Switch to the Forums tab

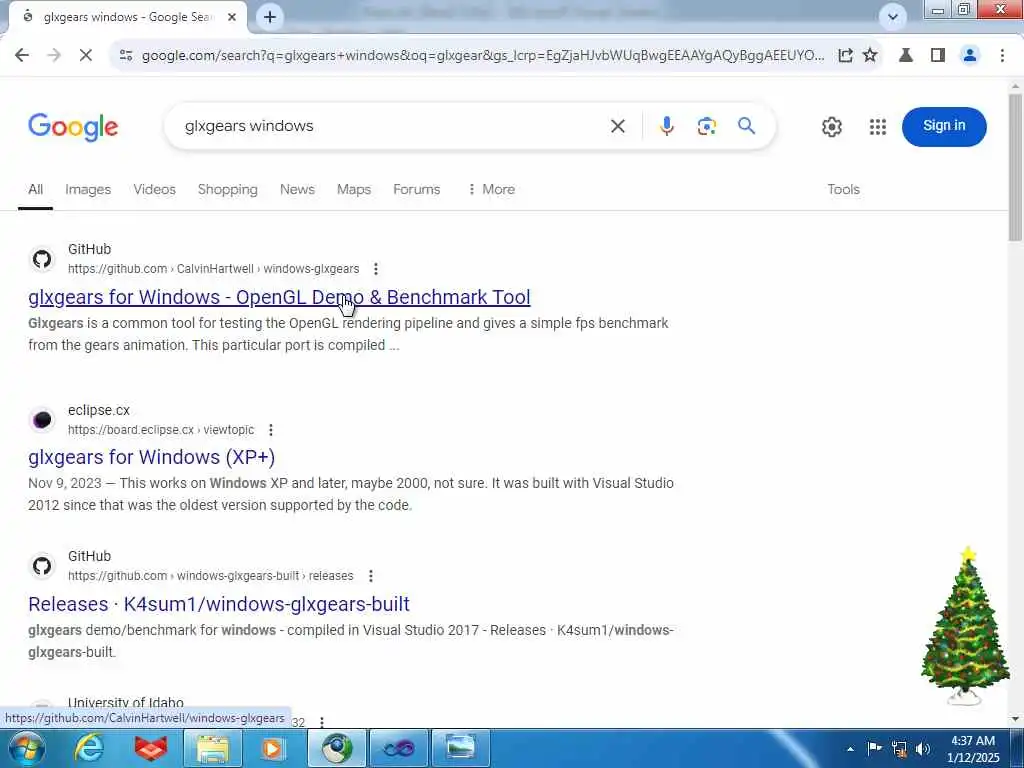[x=417, y=189]
